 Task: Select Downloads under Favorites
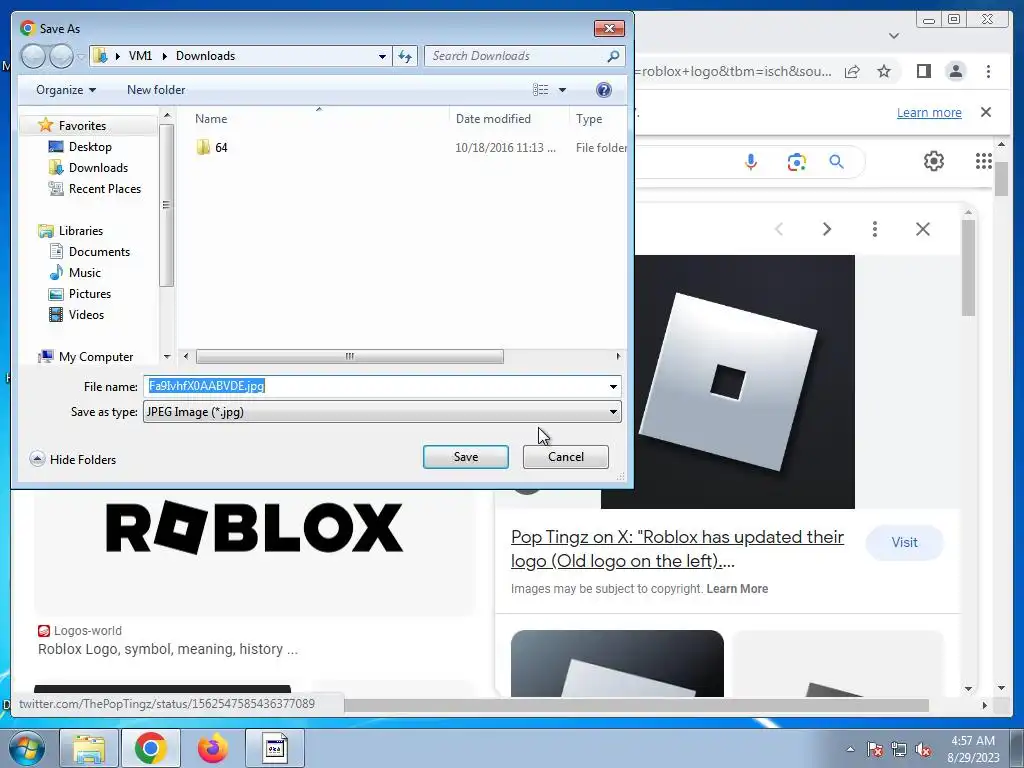point(98,168)
